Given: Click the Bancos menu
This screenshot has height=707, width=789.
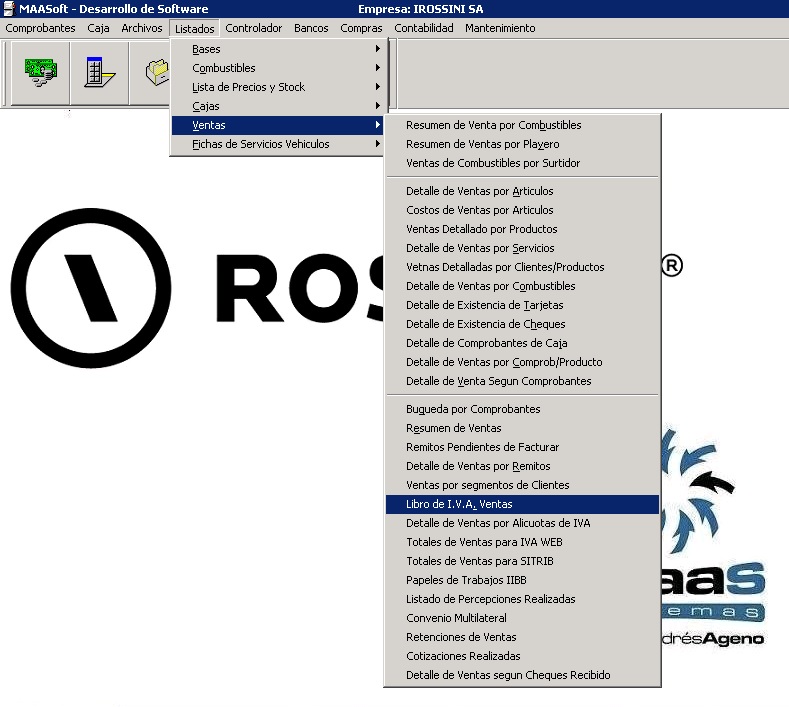Looking at the screenshot, I should click(311, 28).
